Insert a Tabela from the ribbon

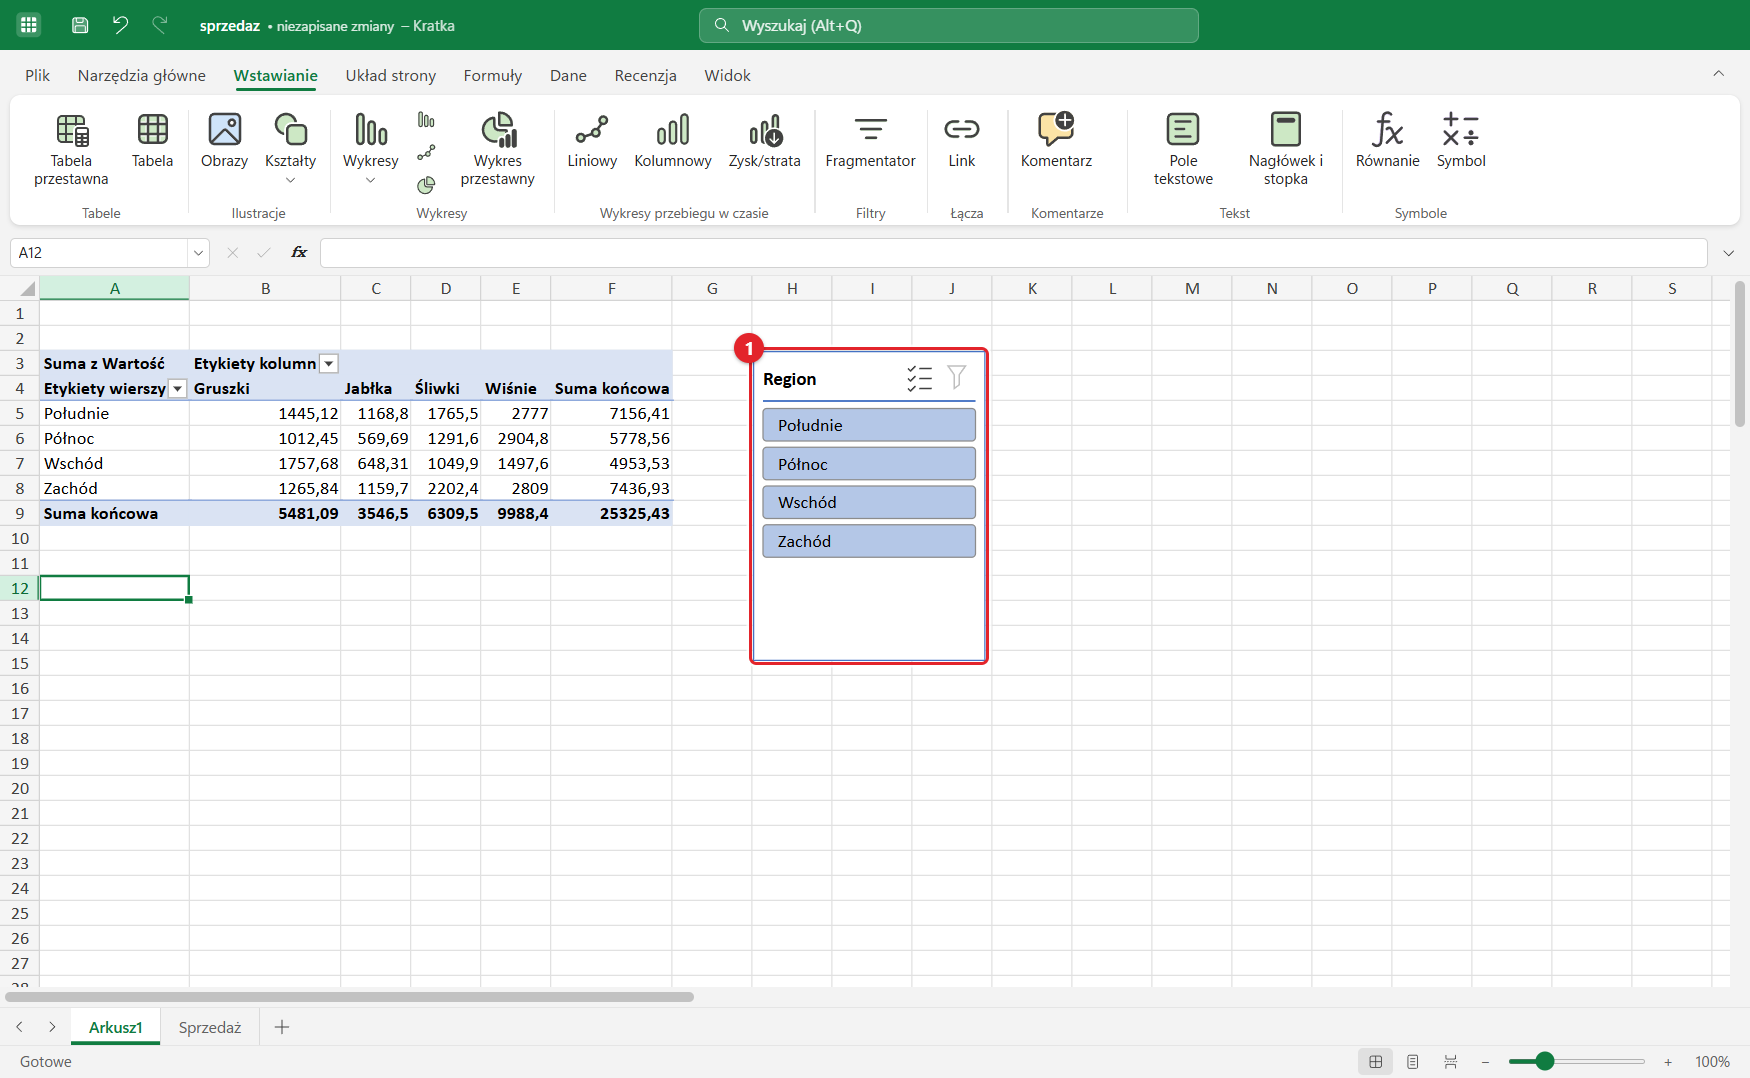(152, 141)
